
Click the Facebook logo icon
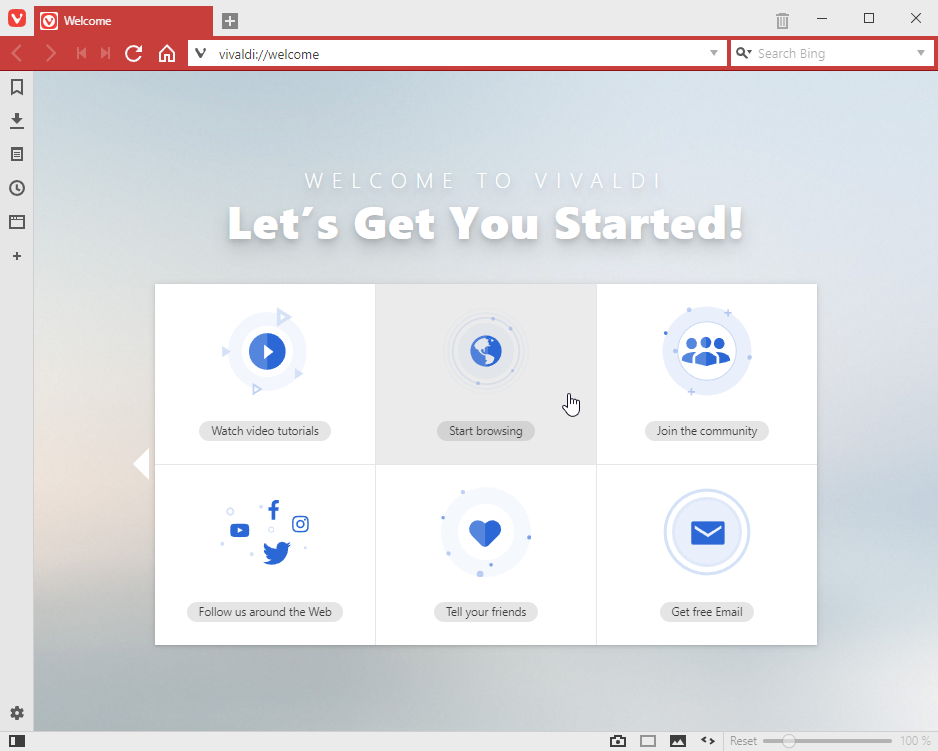pyautogui.click(x=273, y=509)
